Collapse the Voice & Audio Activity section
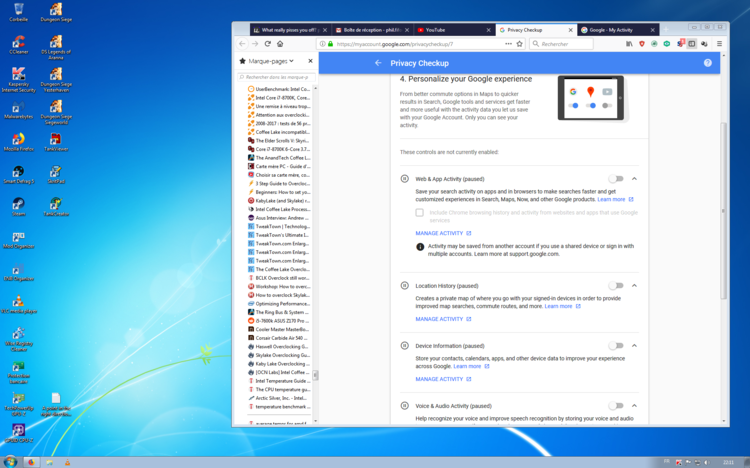This screenshot has width=750, height=468. [635, 406]
